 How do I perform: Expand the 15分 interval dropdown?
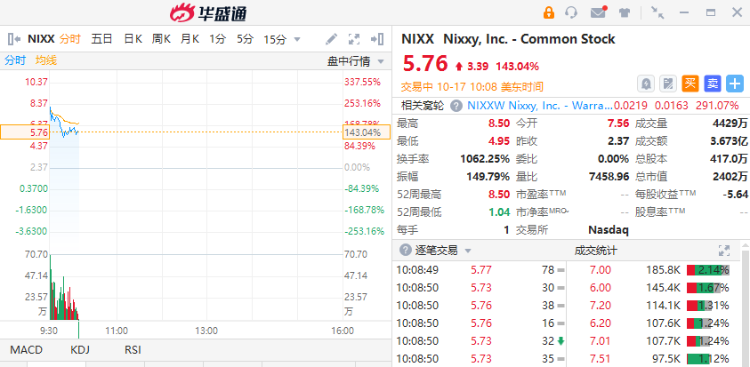tap(297, 39)
